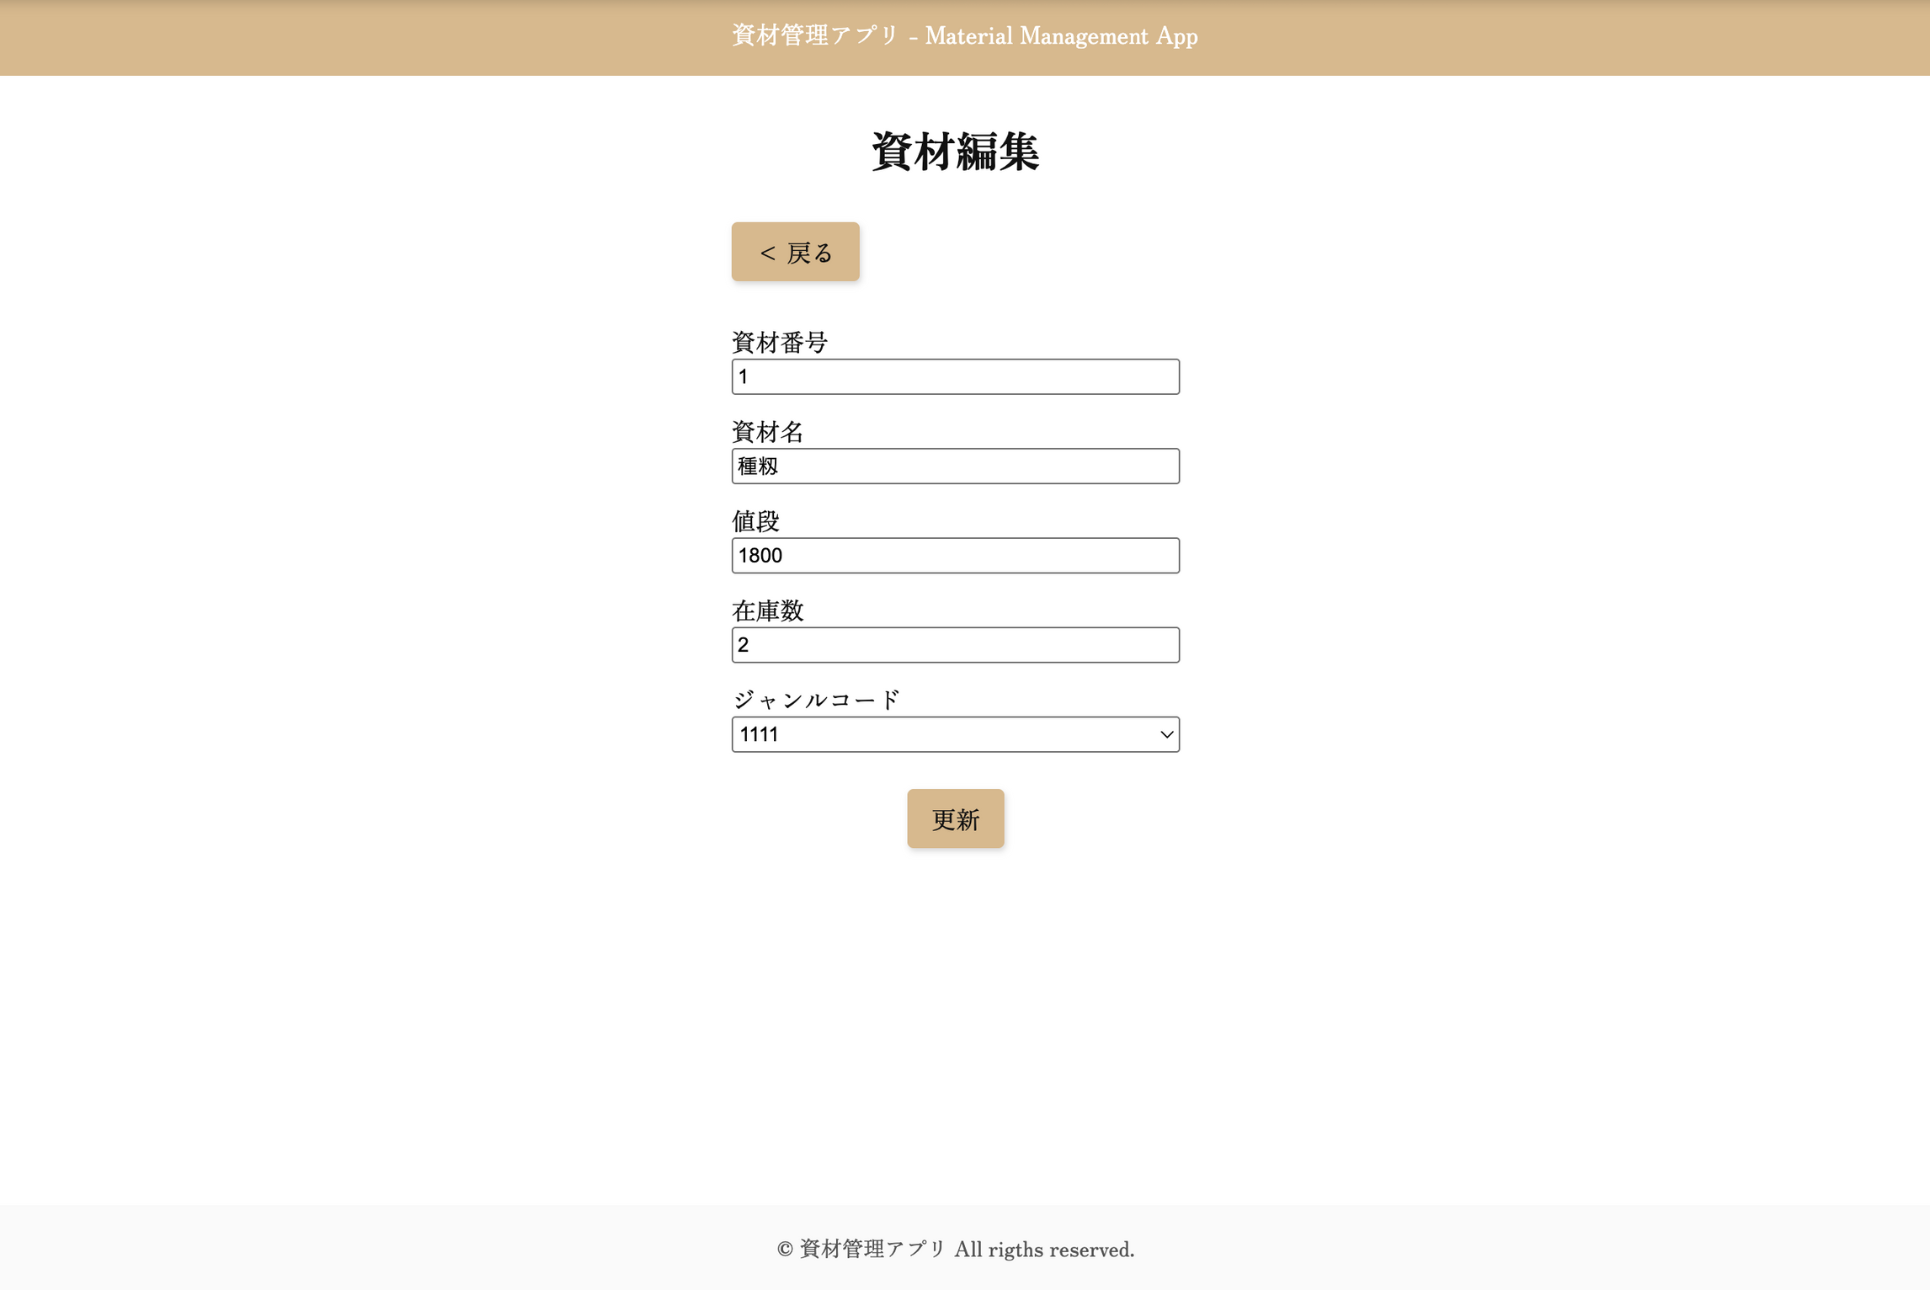Click the 資材編集 page heading
This screenshot has height=1290, width=1930.
955,152
